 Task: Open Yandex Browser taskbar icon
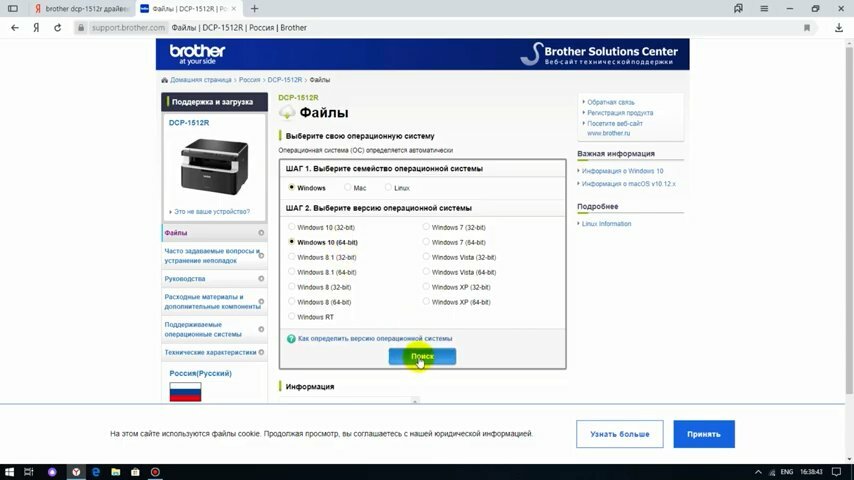coord(76,472)
